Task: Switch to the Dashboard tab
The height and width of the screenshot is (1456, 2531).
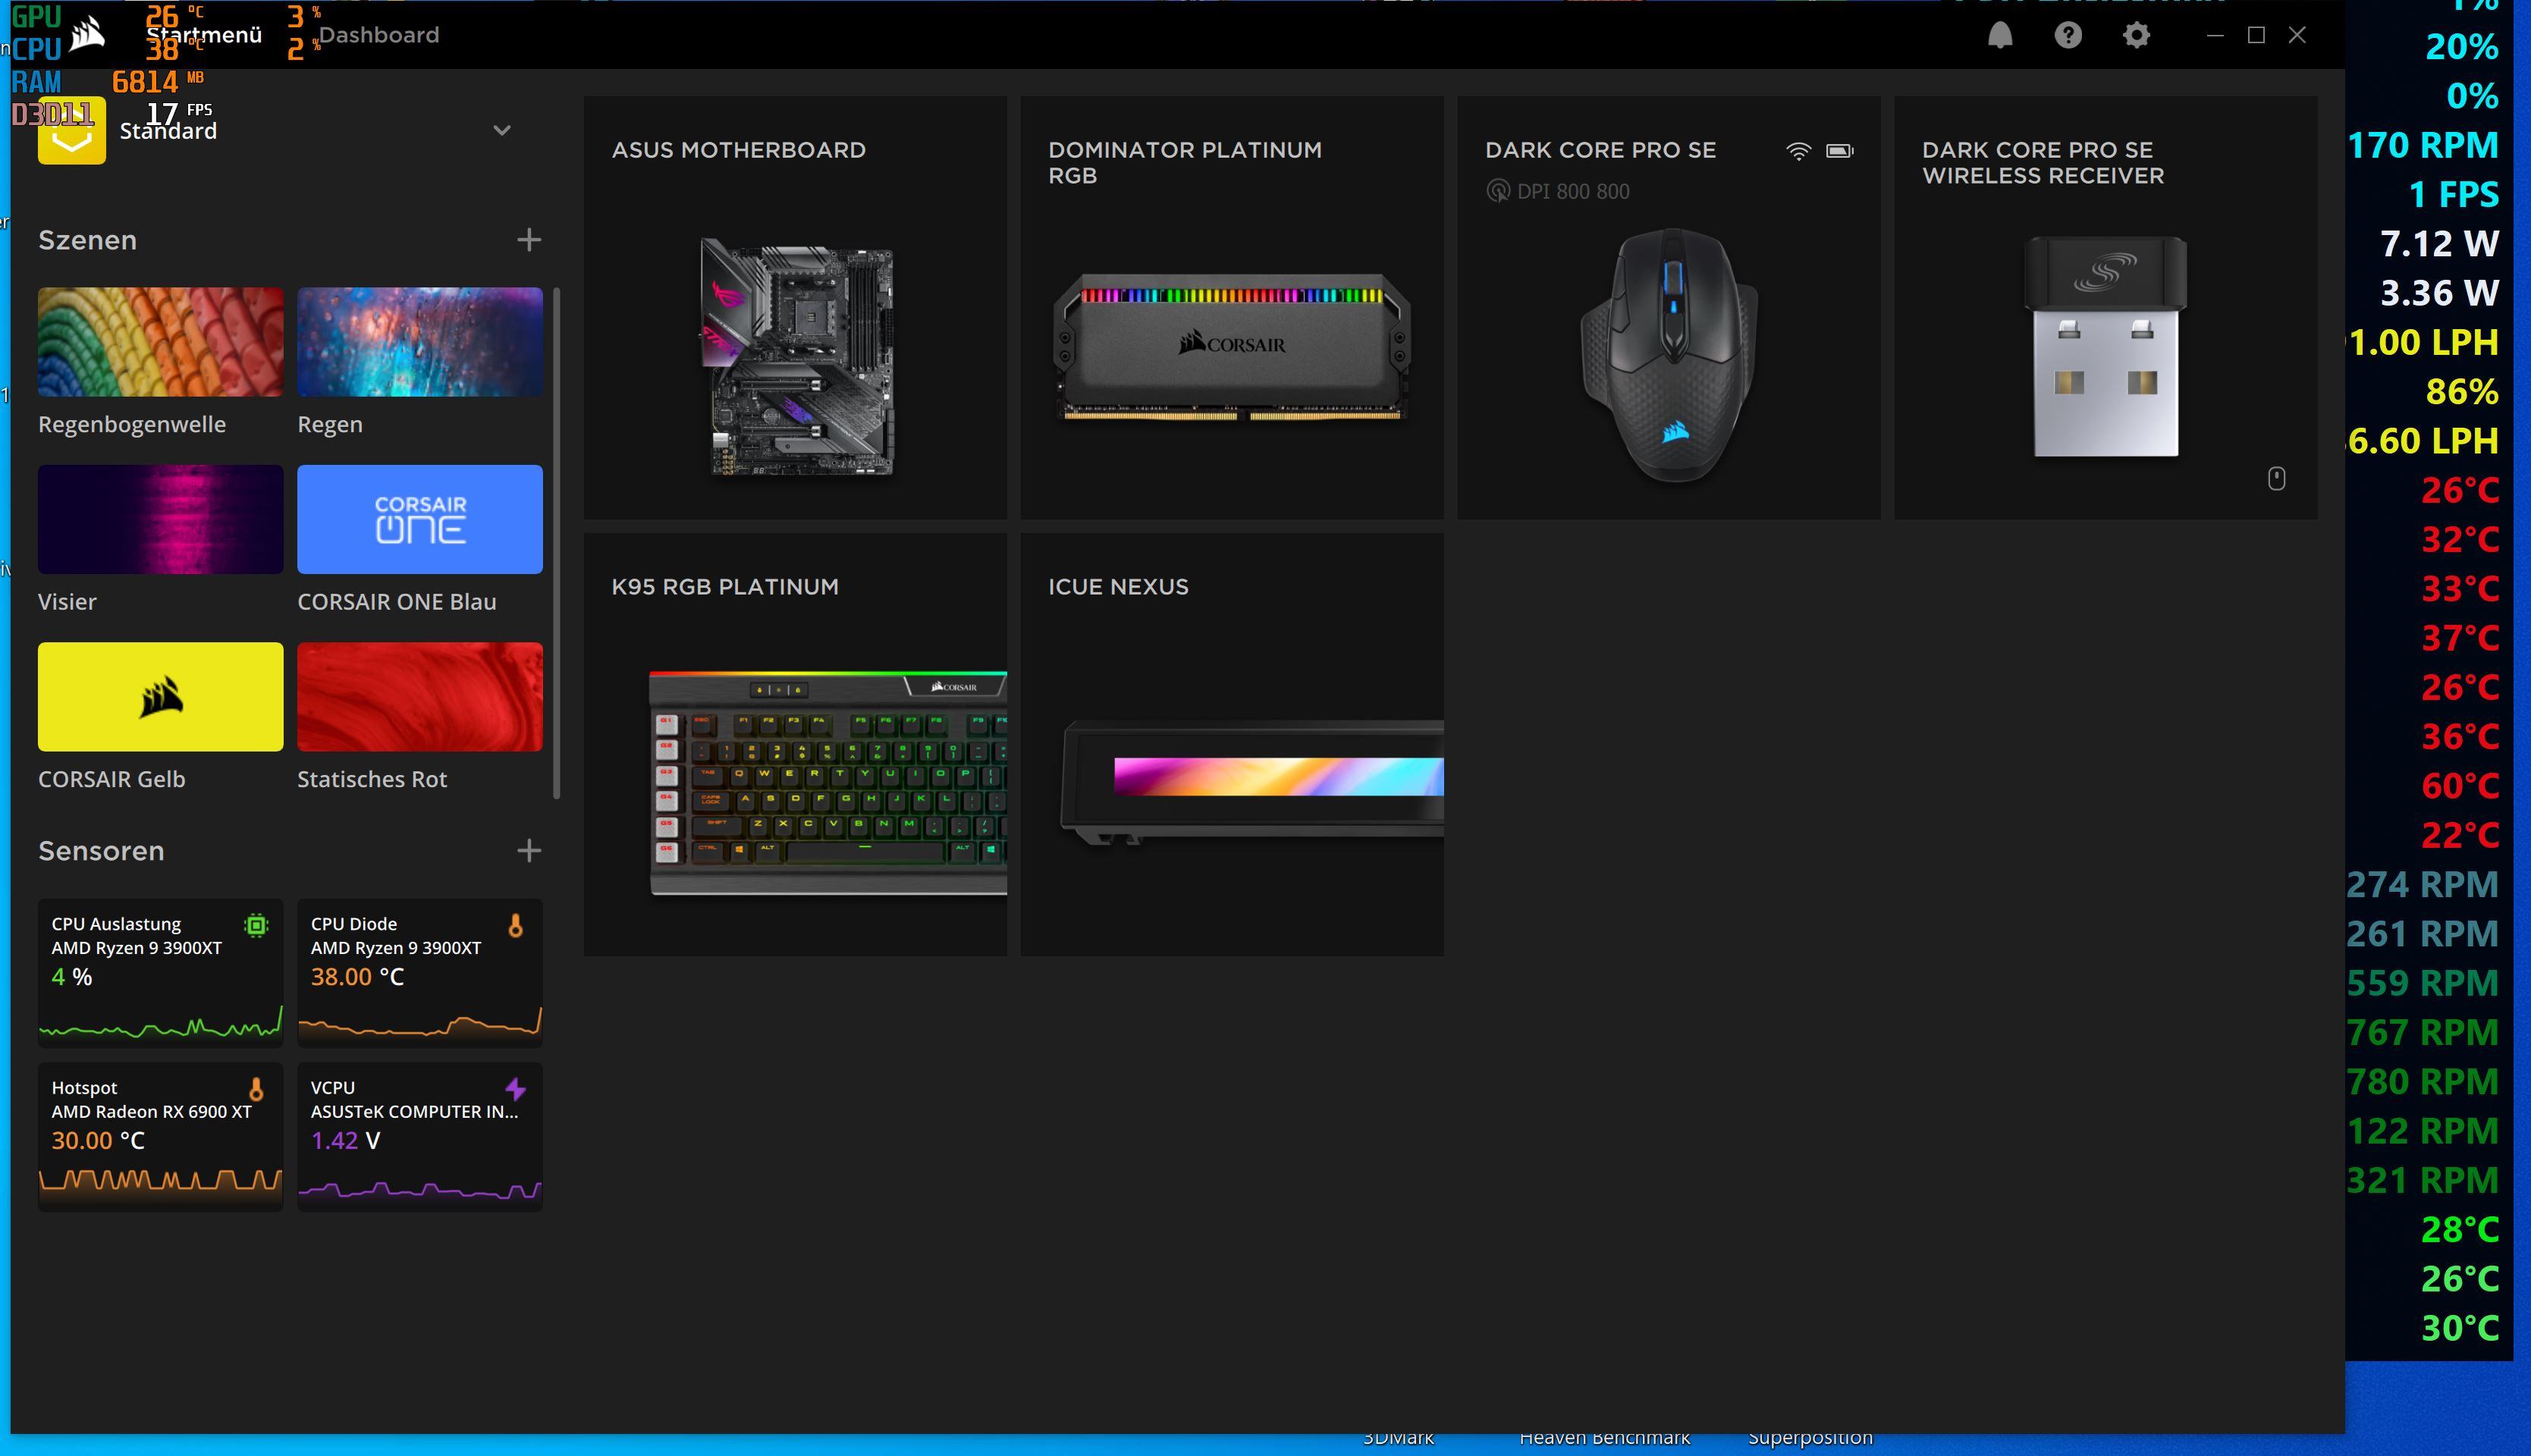Action: [x=379, y=36]
